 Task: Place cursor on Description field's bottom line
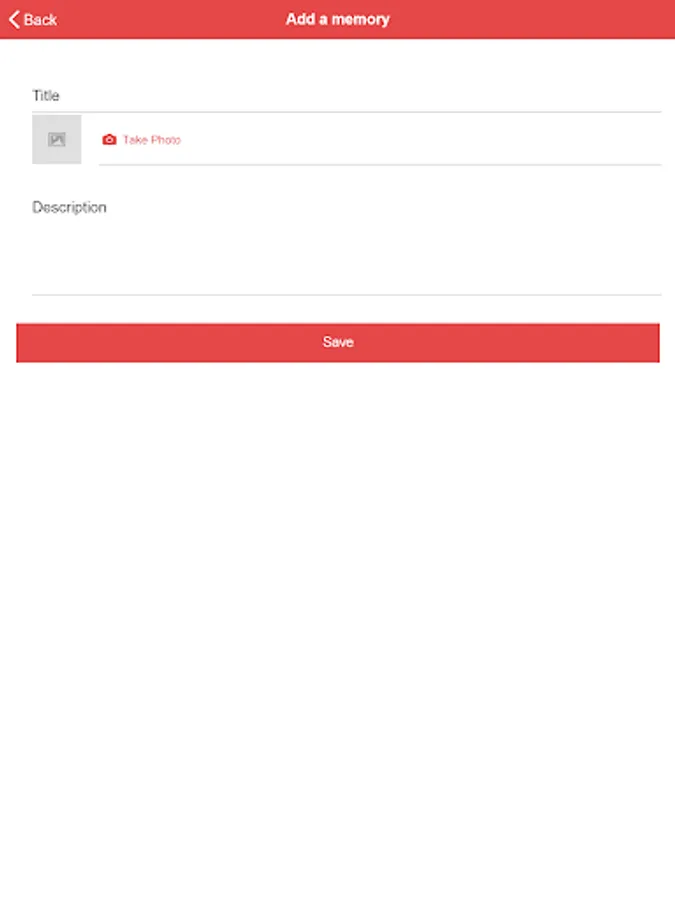(x=347, y=294)
